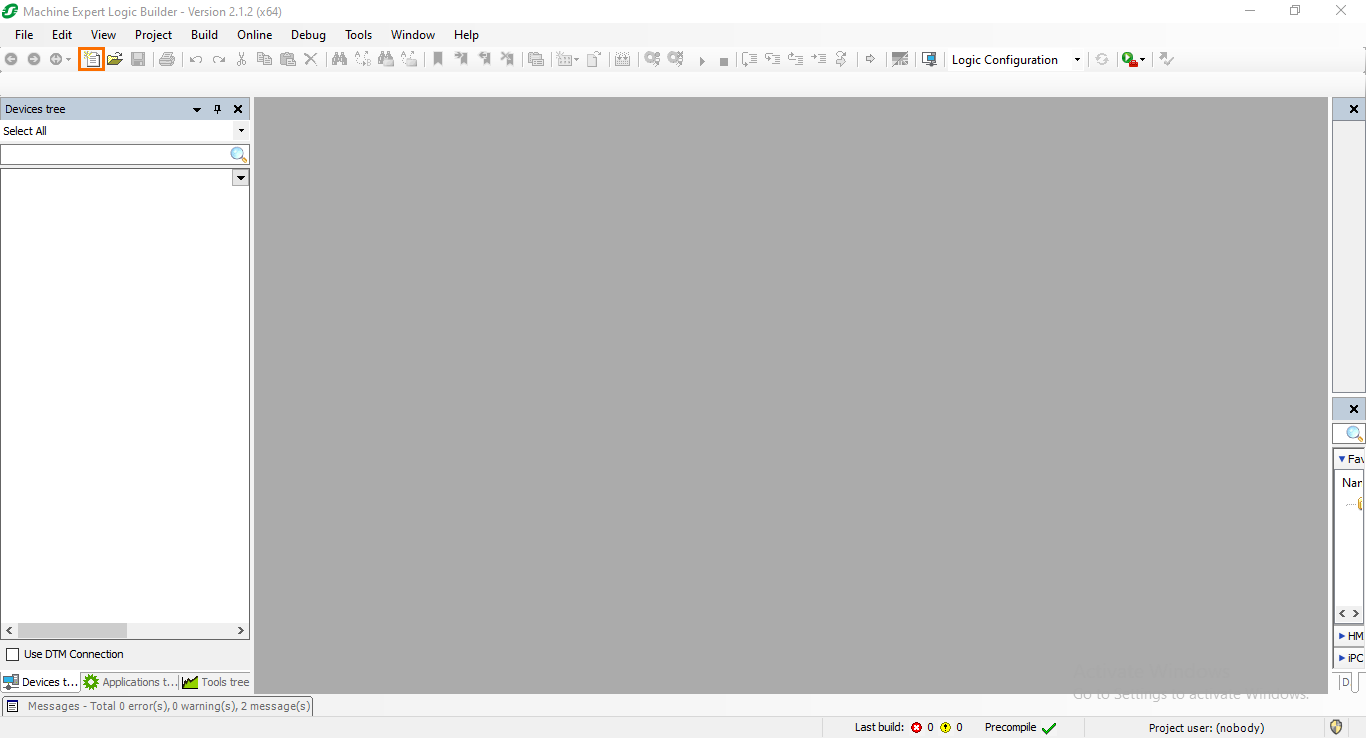
Task: Click the Devices tree horizontal scrollbar thumb
Action: click(72, 630)
